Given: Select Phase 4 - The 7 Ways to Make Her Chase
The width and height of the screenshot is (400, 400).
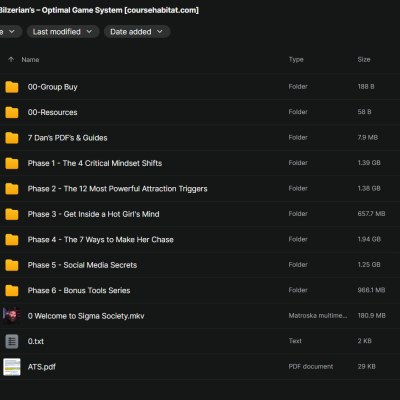Looking at the screenshot, I should coord(101,240).
